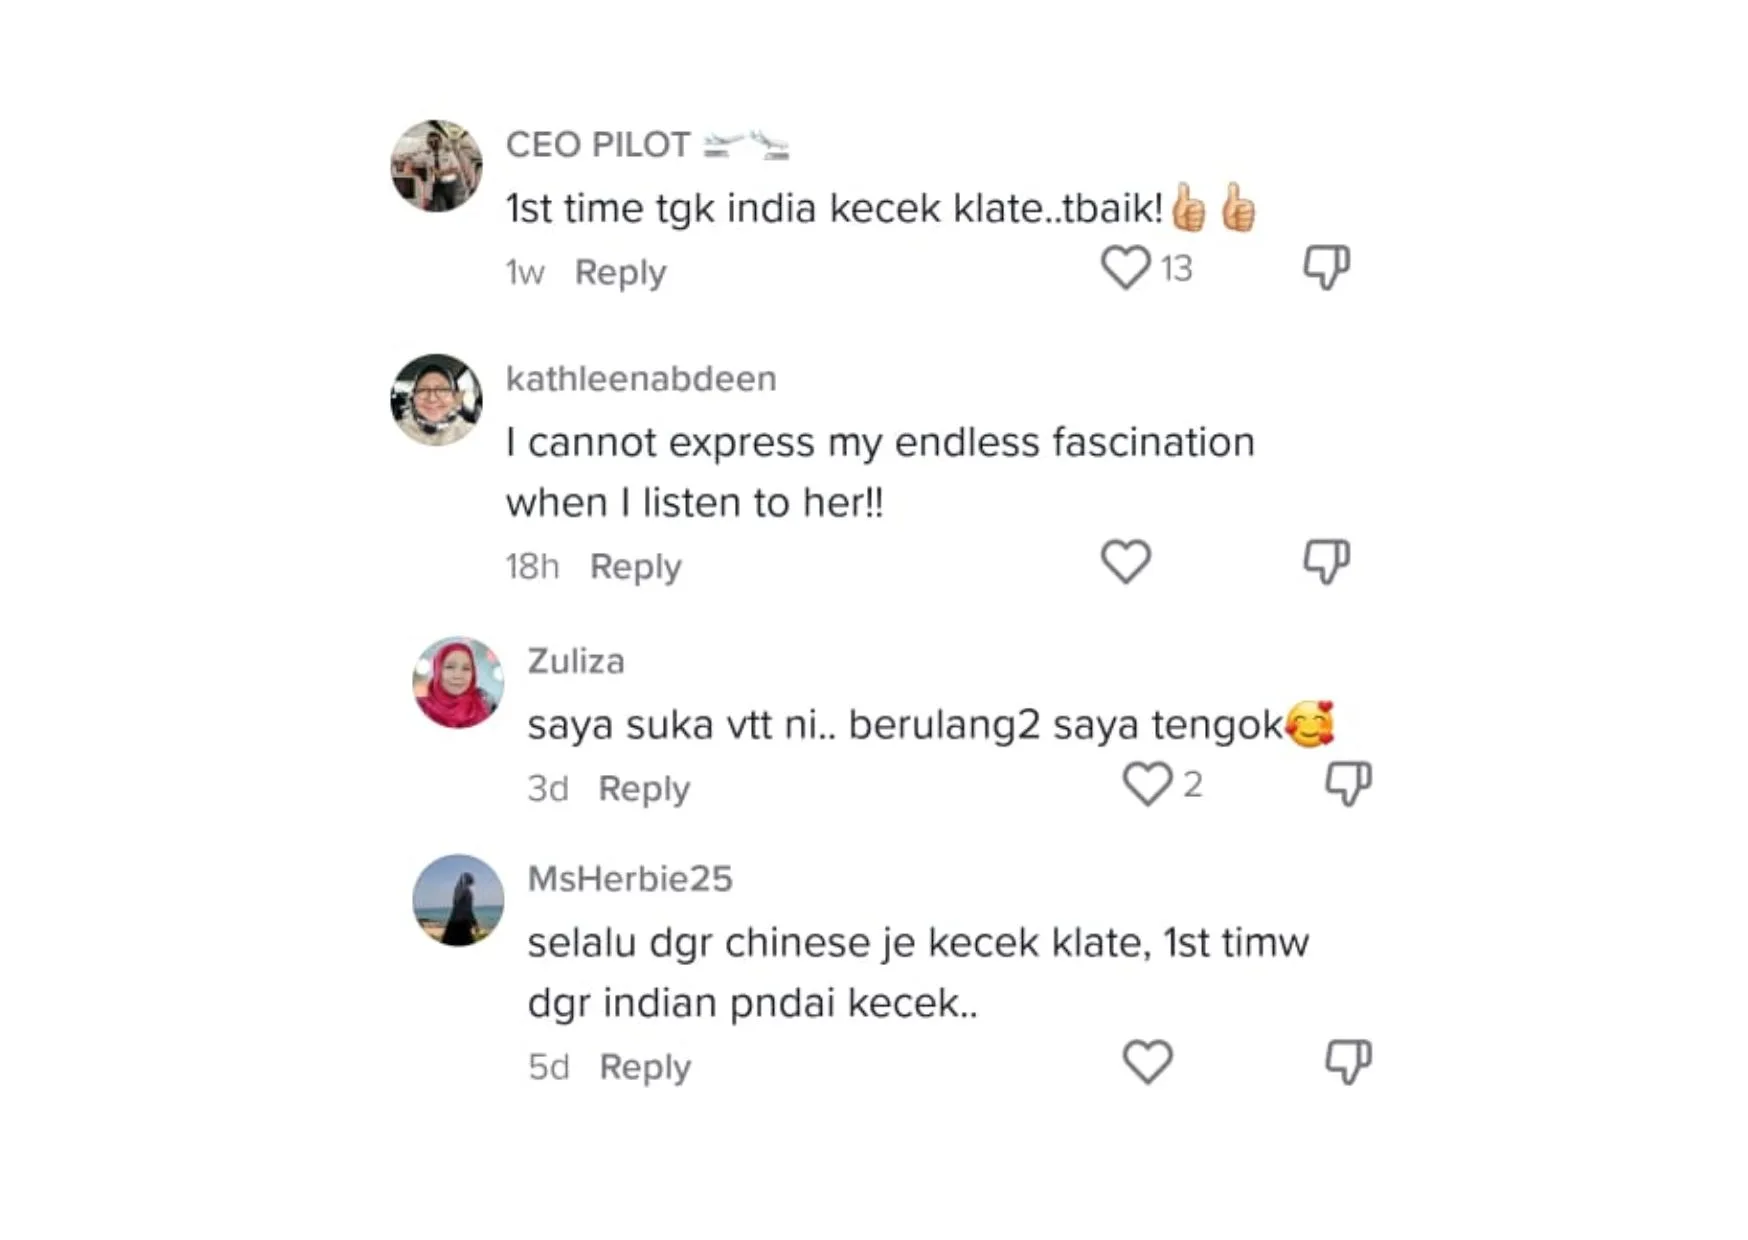This screenshot has height=1240, width=1748.
Task: Reply to CEO PILOT's comment
Action: coord(620,272)
